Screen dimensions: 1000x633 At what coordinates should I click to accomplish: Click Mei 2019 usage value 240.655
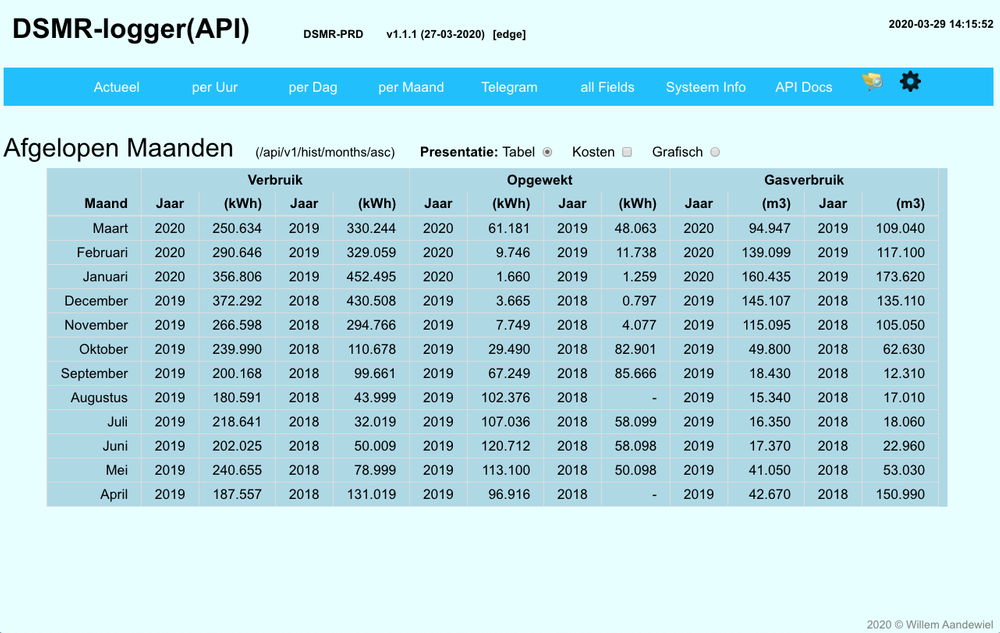(237, 470)
